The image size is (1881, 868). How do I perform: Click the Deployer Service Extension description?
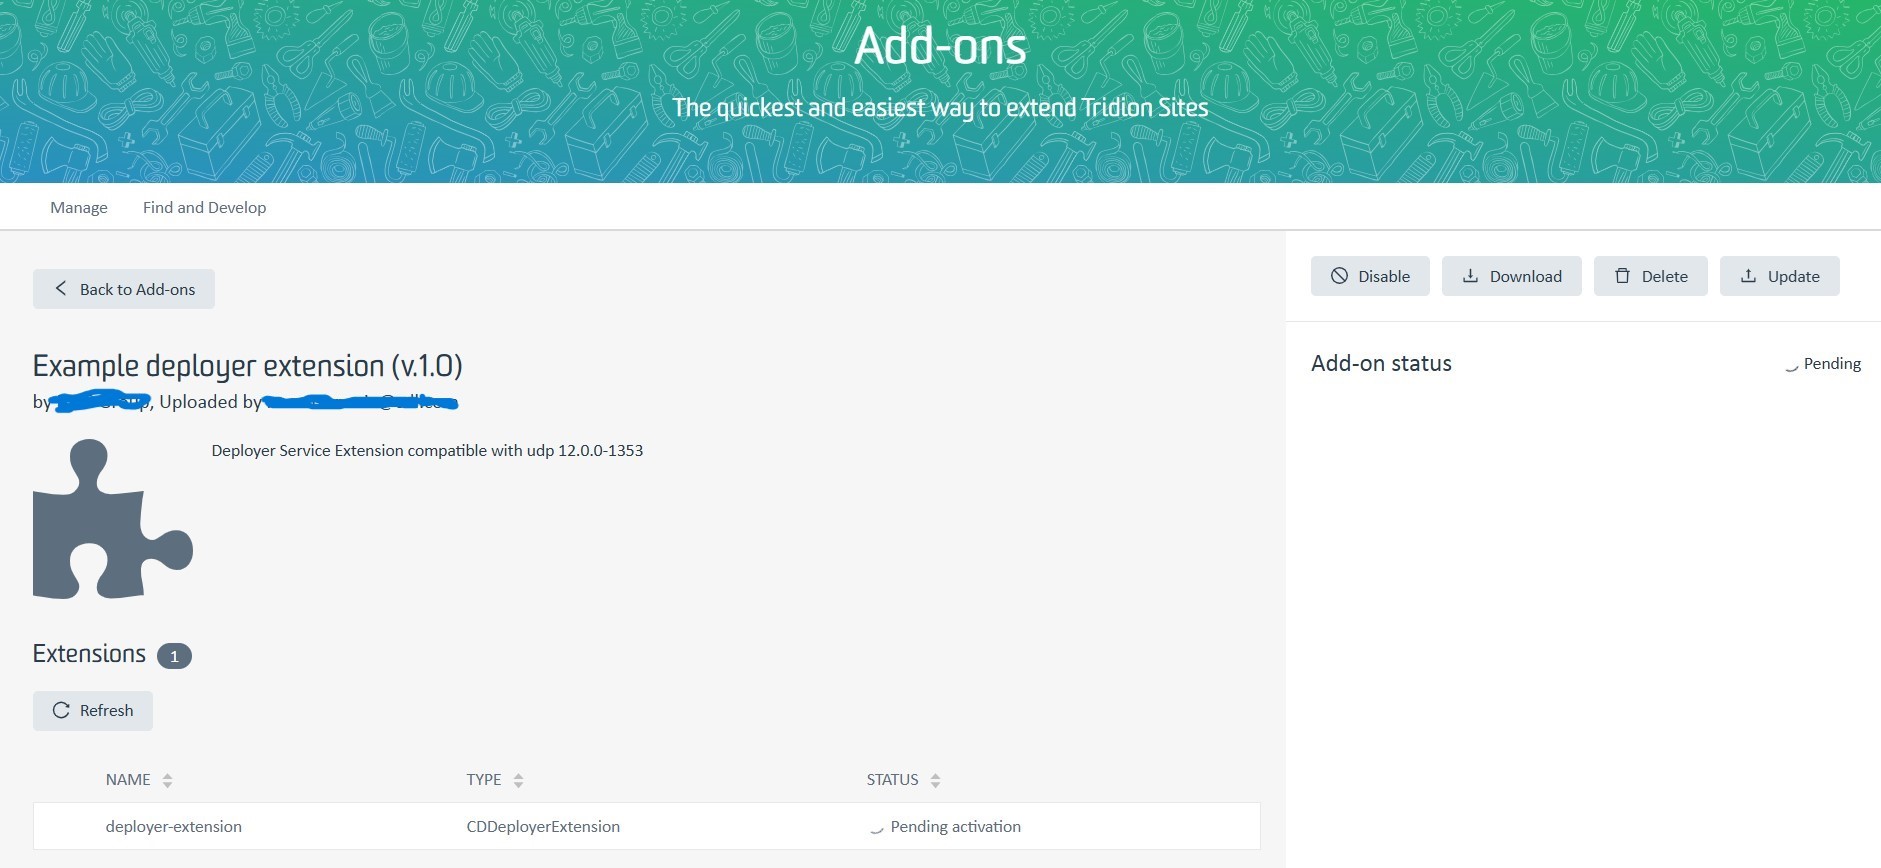click(427, 451)
